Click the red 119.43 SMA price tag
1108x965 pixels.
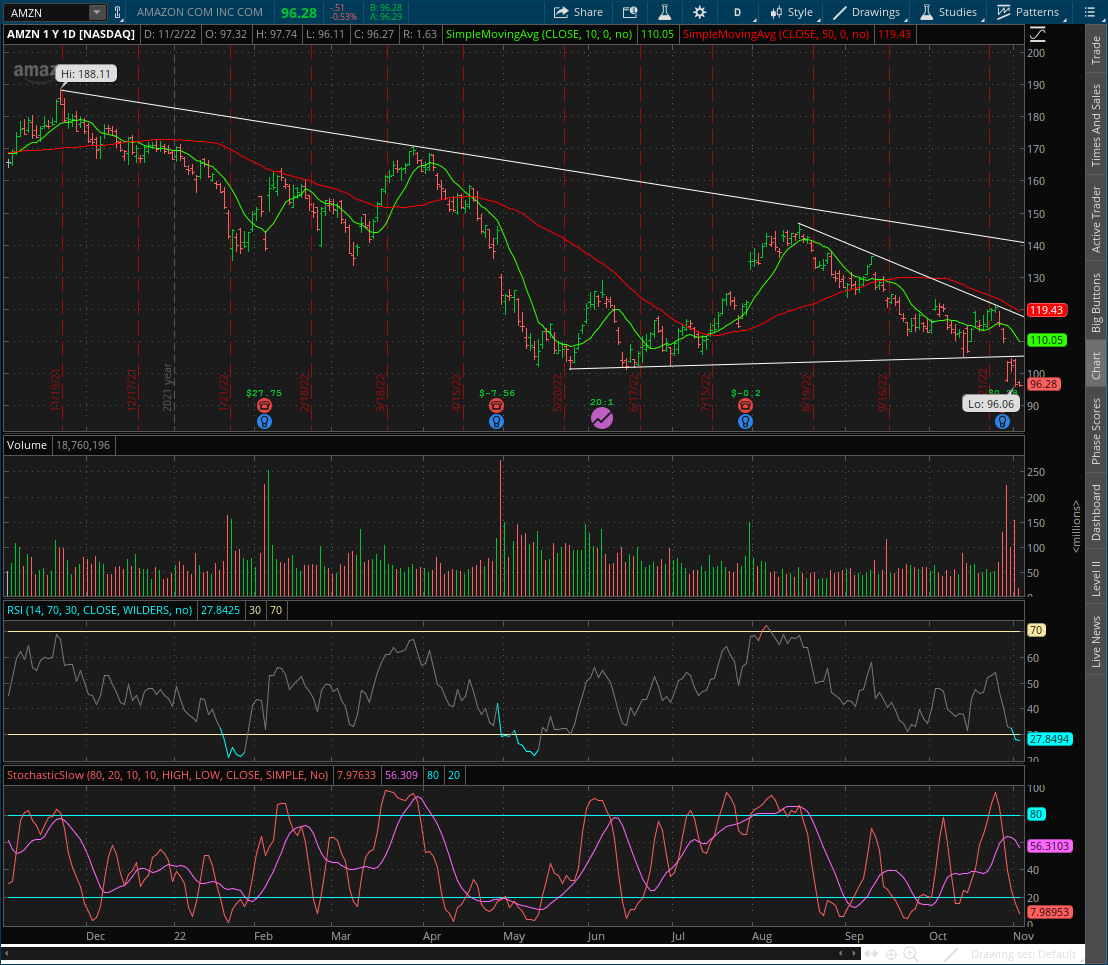(x=1046, y=310)
